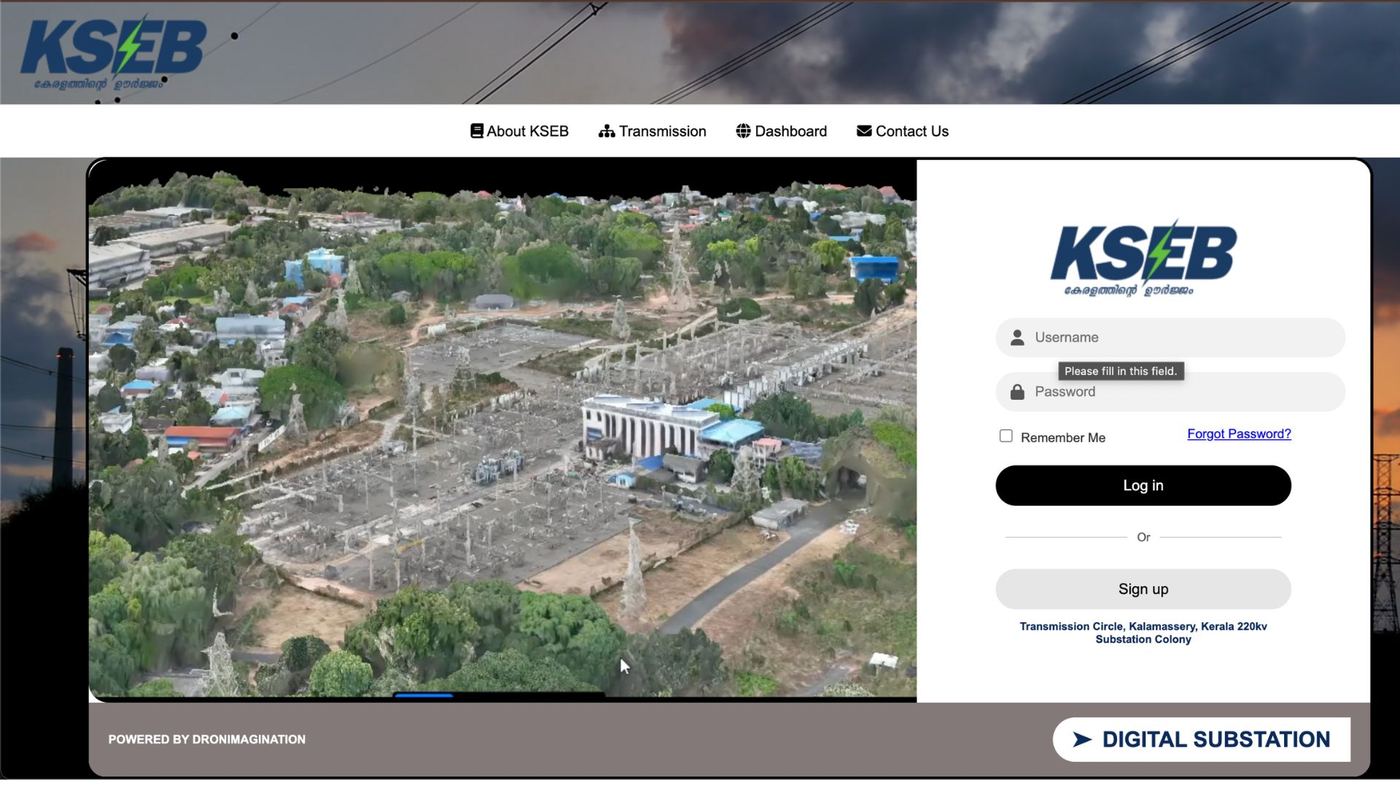Click the lock icon in Password field

(x=1017, y=392)
